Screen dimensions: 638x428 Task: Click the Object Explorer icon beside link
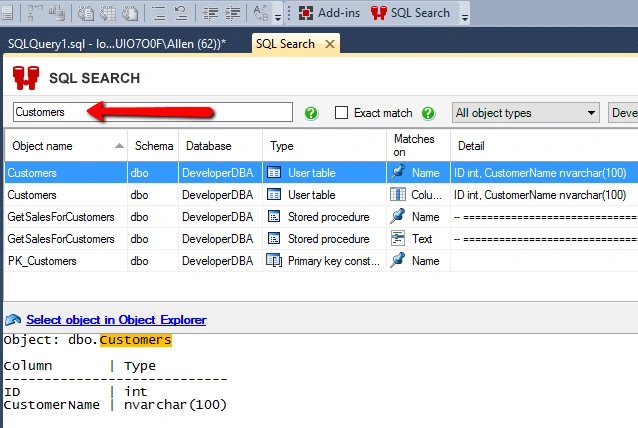(x=13, y=320)
